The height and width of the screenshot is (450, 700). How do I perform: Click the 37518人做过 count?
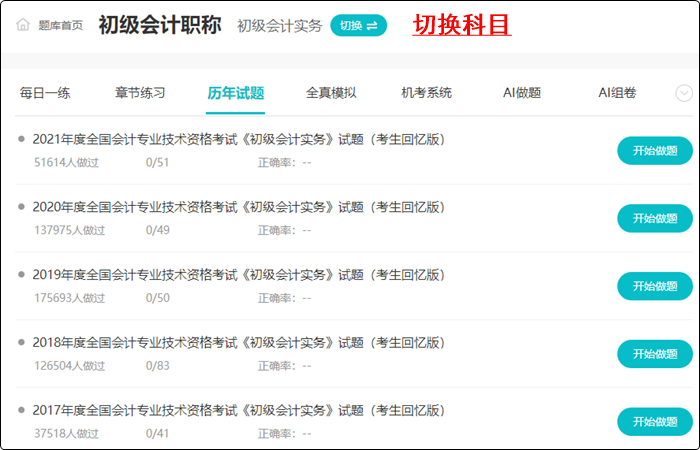(x=66, y=434)
